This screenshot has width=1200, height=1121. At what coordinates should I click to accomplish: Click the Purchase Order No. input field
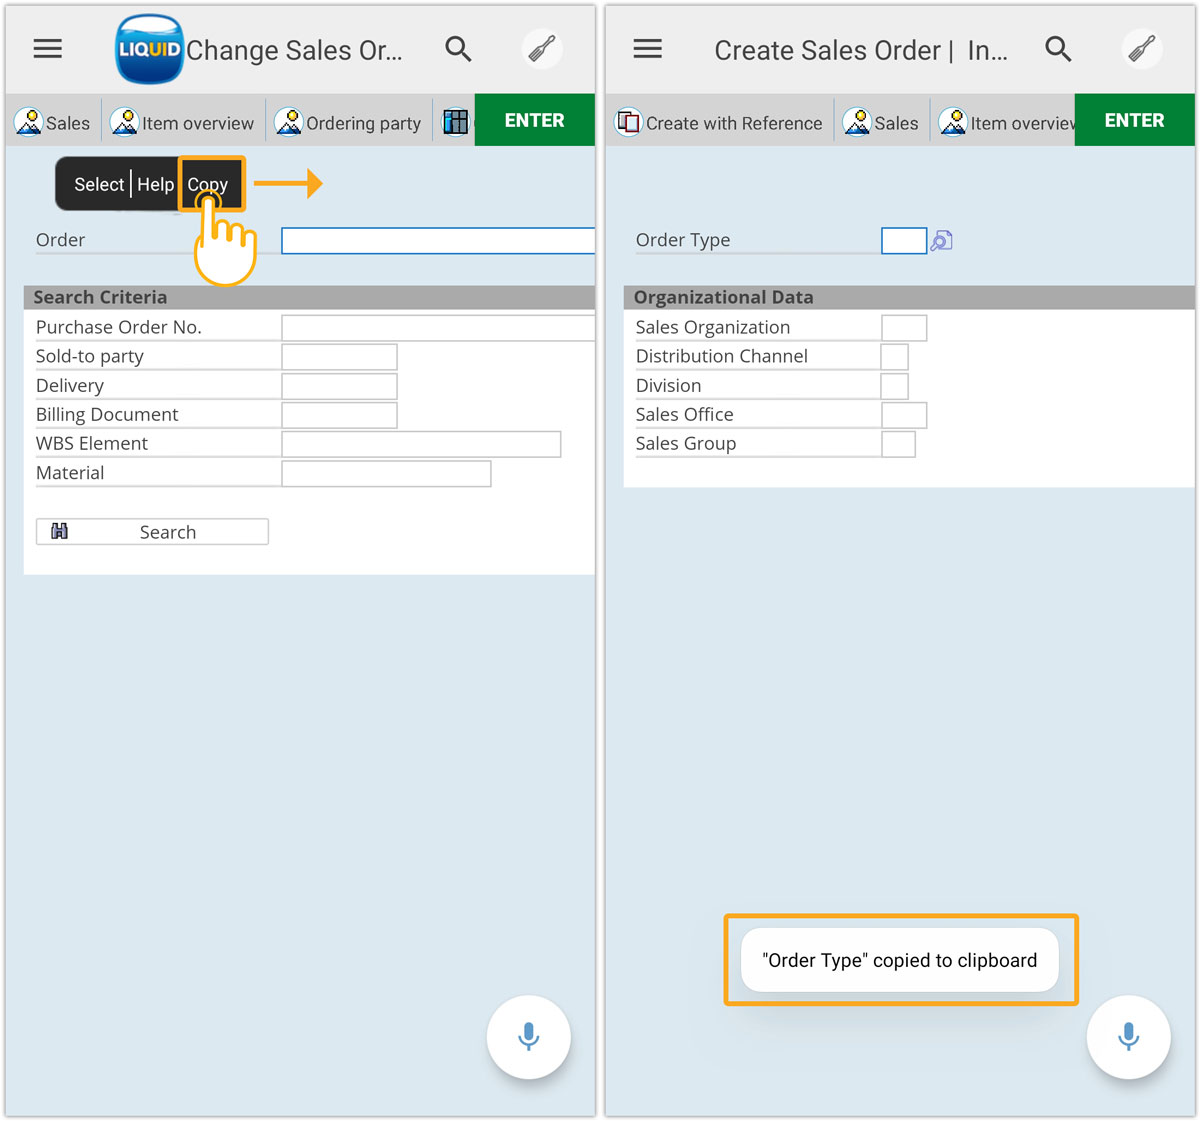437,328
